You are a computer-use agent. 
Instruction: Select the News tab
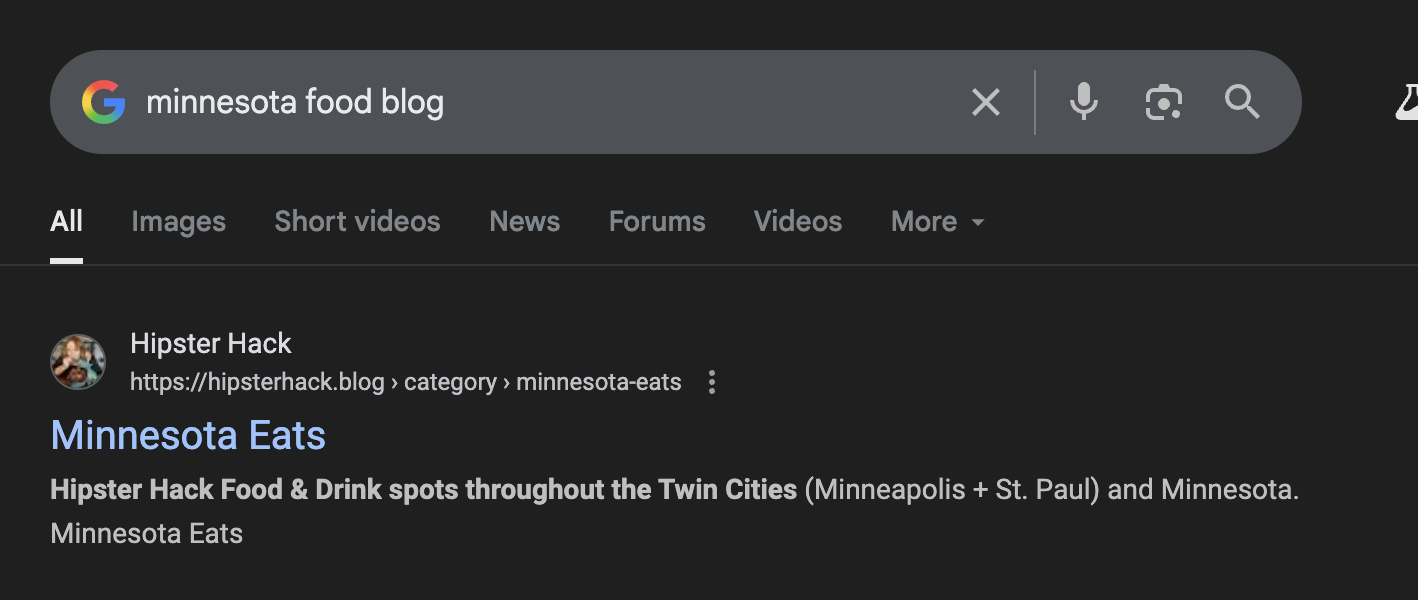pyautogui.click(x=524, y=221)
